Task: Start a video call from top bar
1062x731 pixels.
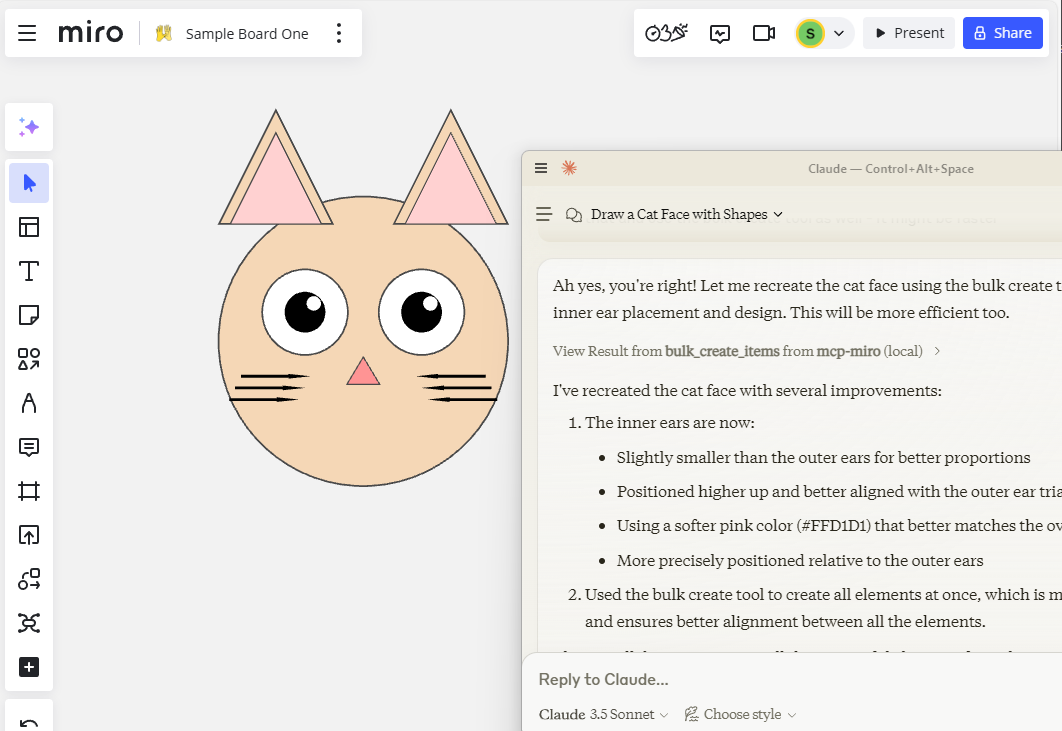Action: (x=764, y=33)
